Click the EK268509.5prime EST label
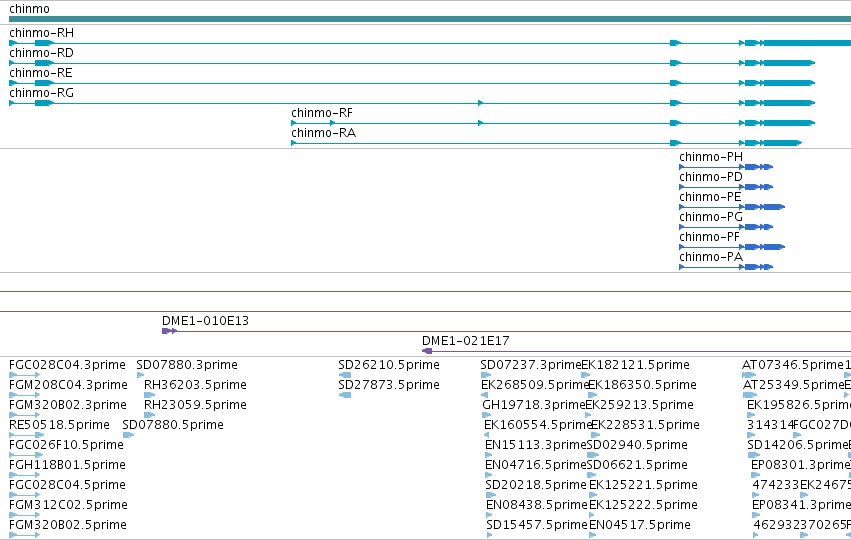 coord(535,385)
